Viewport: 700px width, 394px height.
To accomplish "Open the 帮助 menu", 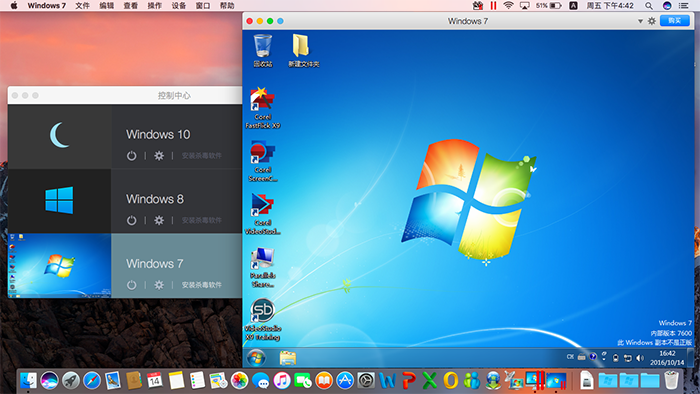I will (227, 6).
